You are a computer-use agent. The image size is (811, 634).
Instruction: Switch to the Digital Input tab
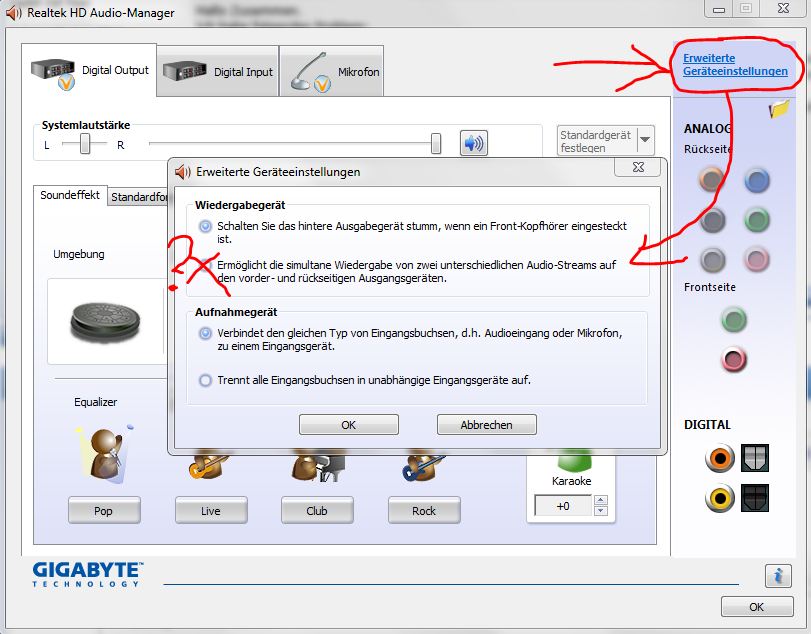[x=218, y=71]
